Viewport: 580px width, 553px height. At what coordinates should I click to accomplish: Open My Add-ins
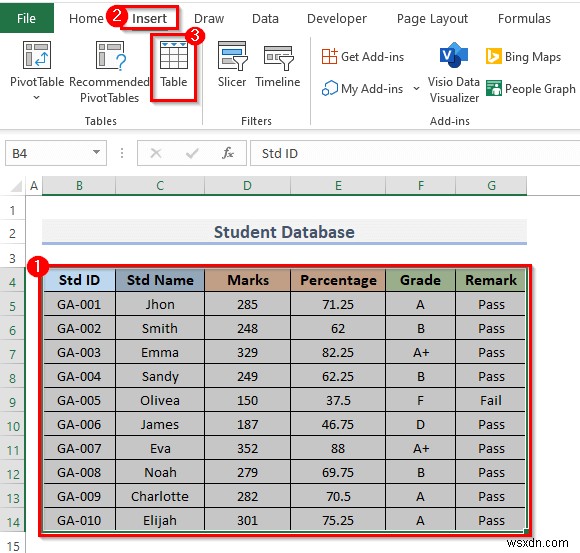[363, 89]
